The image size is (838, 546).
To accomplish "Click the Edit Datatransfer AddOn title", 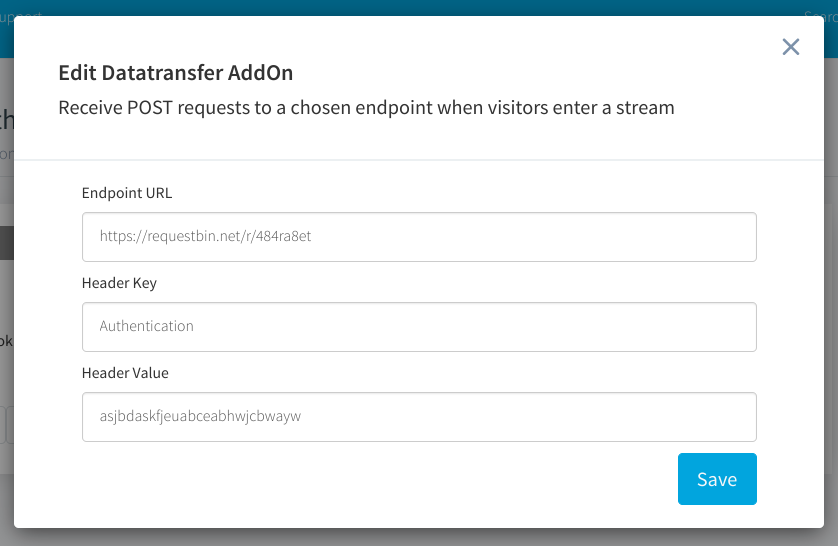I will point(176,73).
